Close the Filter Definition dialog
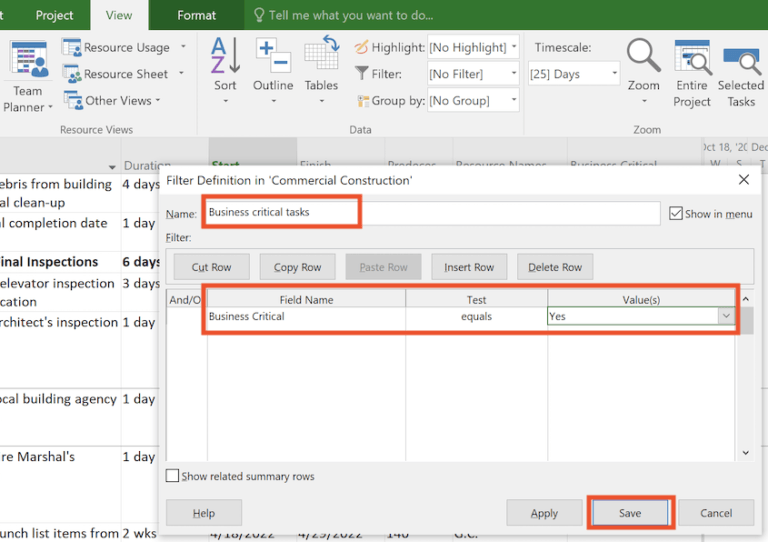The width and height of the screenshot is (768, 542). coord(744,180)
